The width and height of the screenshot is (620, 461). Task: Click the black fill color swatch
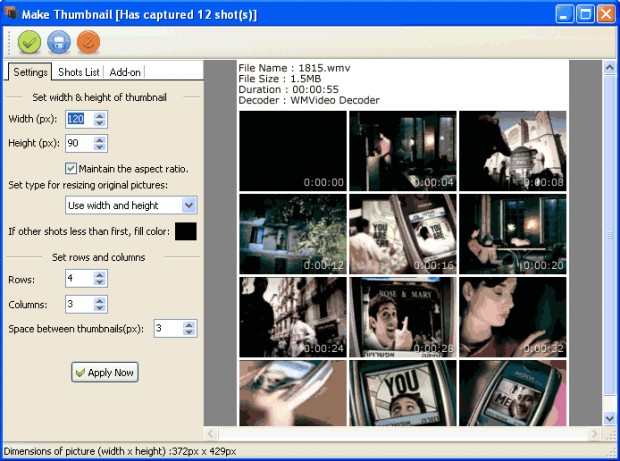(x=186, y=231)
